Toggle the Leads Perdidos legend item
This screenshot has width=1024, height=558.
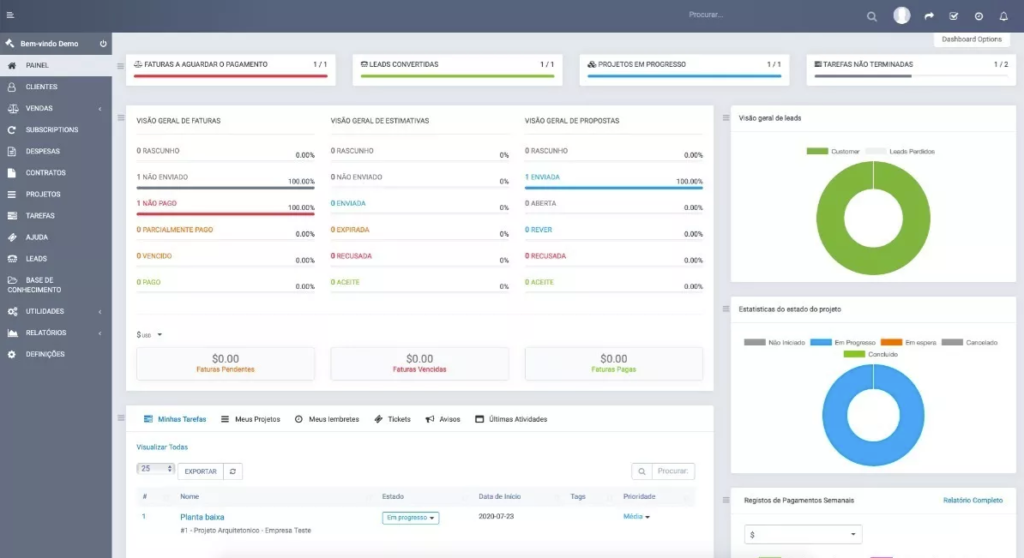(x=900, y=151)
